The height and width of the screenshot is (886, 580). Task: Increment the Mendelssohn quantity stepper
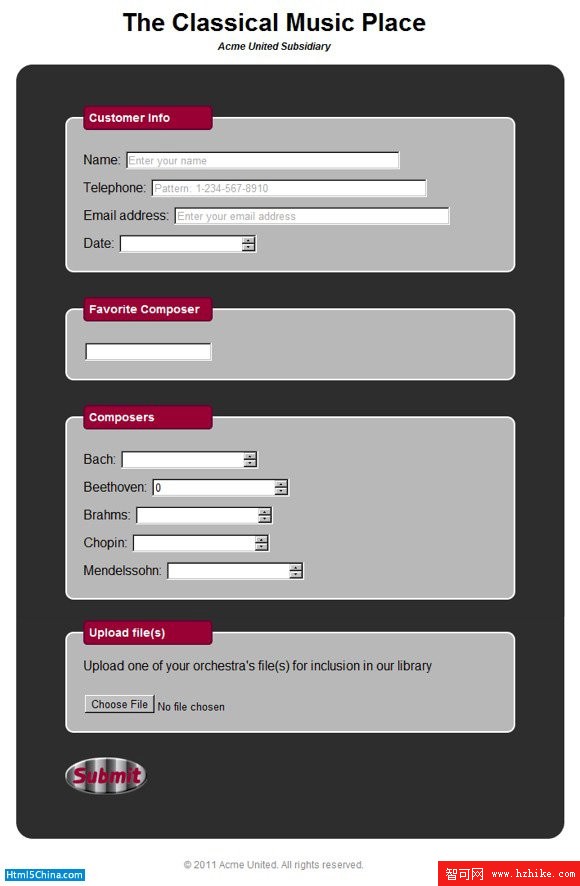click(296, 567)
